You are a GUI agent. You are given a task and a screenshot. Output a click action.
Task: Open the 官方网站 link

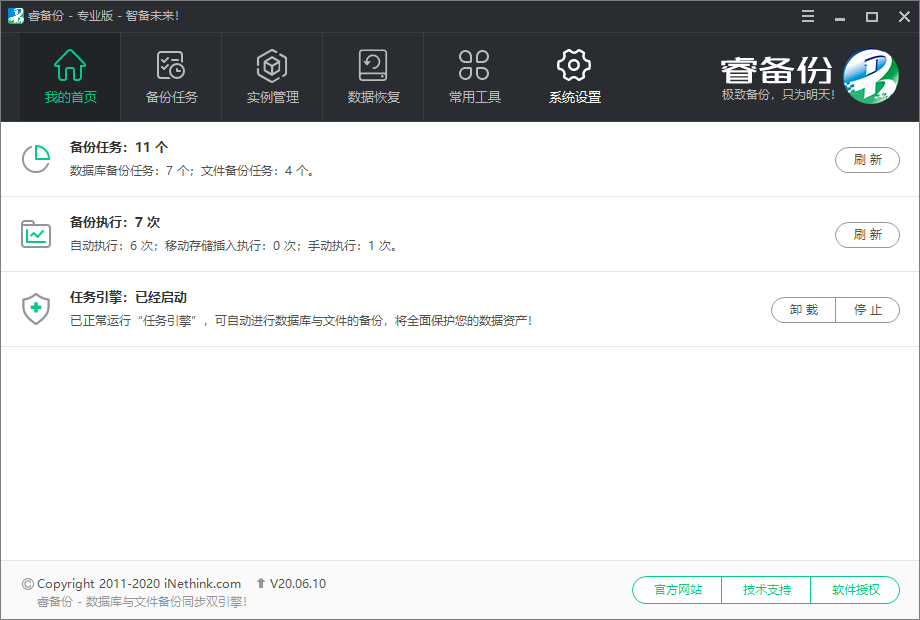[677, 589]
